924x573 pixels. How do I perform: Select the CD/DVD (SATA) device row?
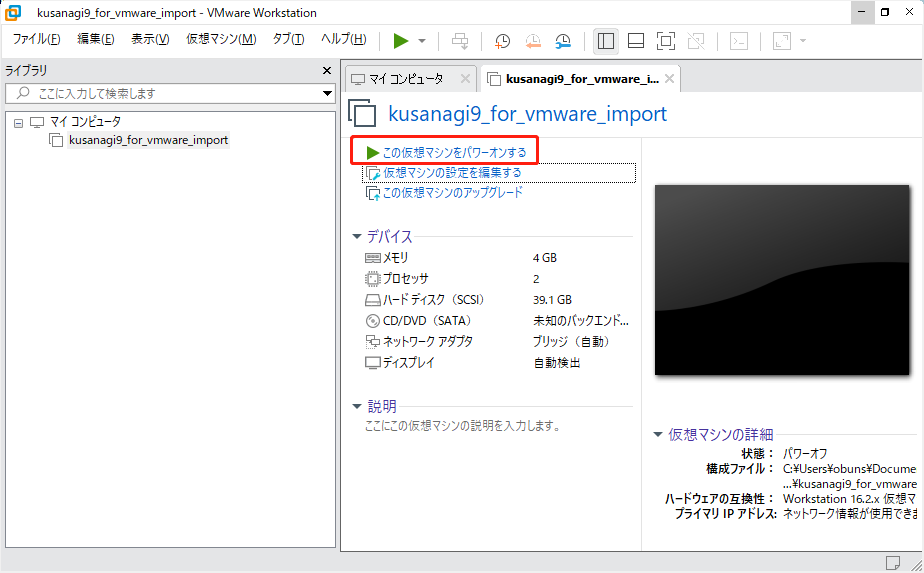(498, 321)
